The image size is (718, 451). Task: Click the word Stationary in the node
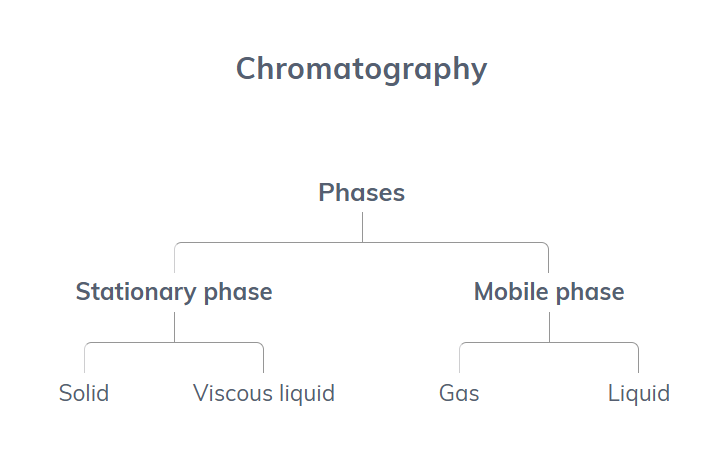136,292
